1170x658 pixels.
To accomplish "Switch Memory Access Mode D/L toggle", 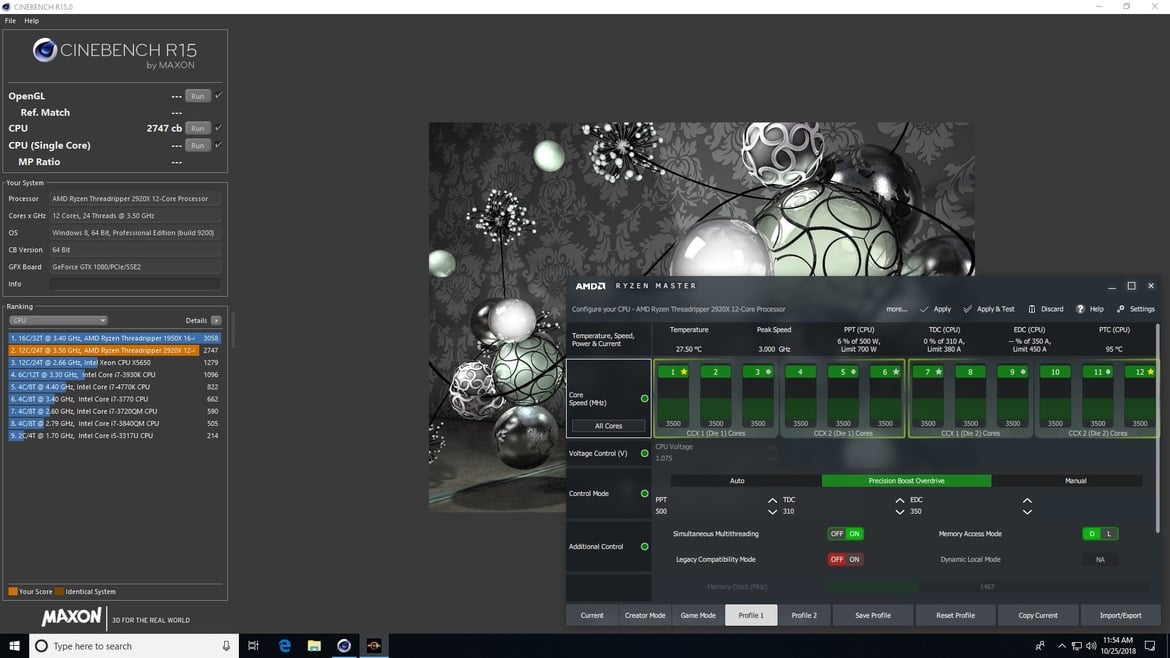I will [1100, 533].
